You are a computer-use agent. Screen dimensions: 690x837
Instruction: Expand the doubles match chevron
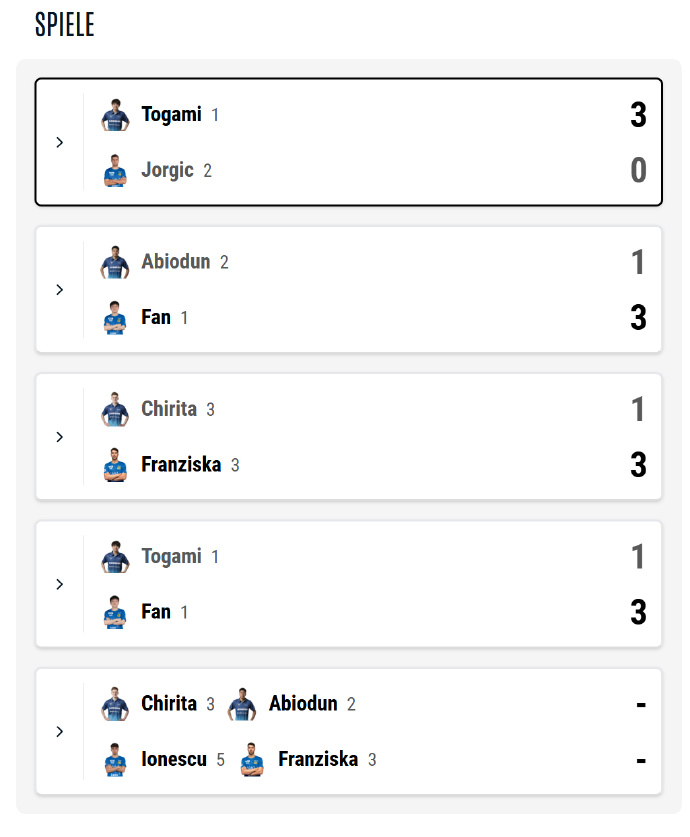point(60,731)
